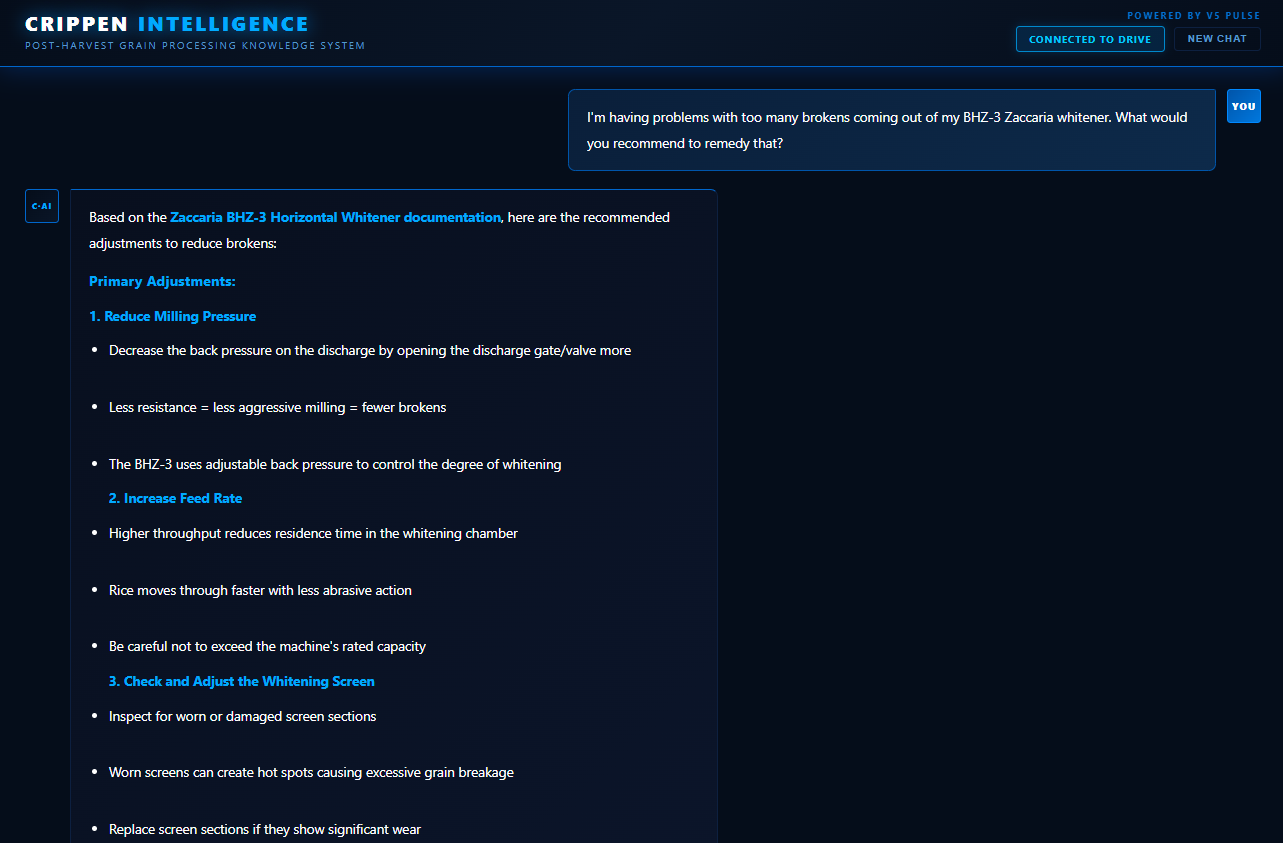This screenshot has width=1283, height=843.
Task: Click the Connected to Drive button
Action: click(1090, 39)
